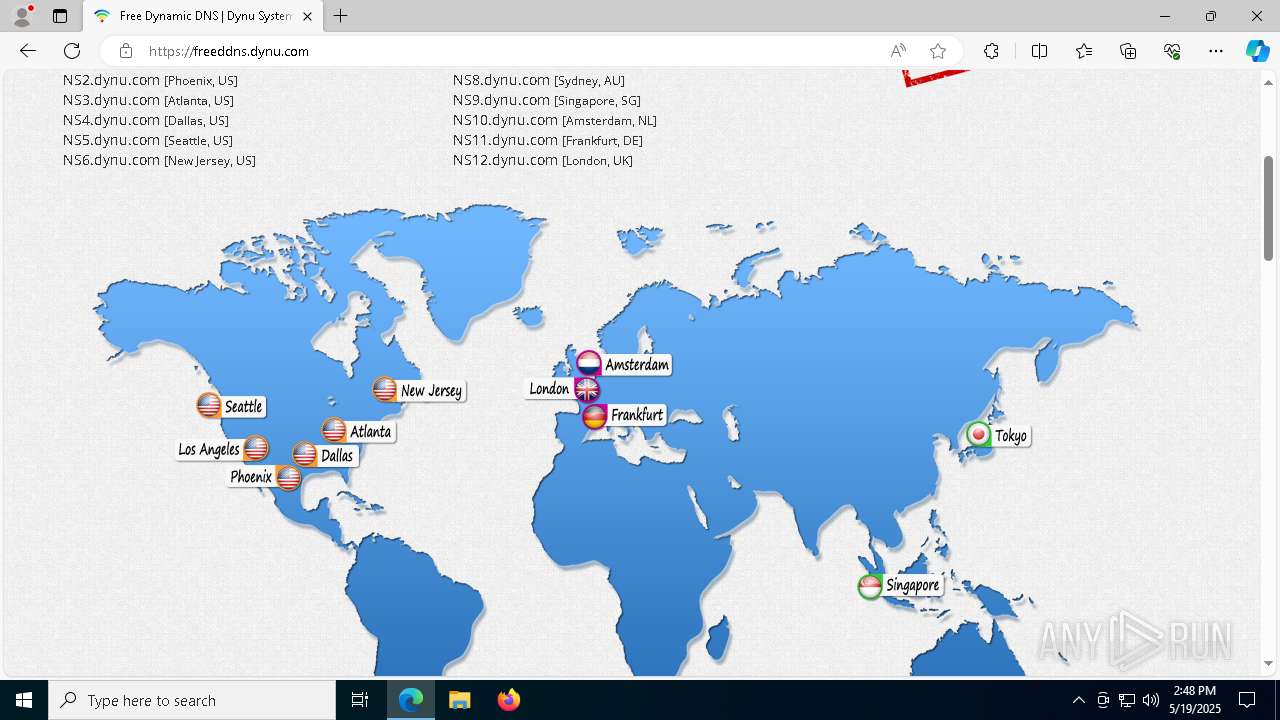Click NS3.dynu.com Atlanta entry
This screenshot has width=1280, height=720.
pos(148,100)
